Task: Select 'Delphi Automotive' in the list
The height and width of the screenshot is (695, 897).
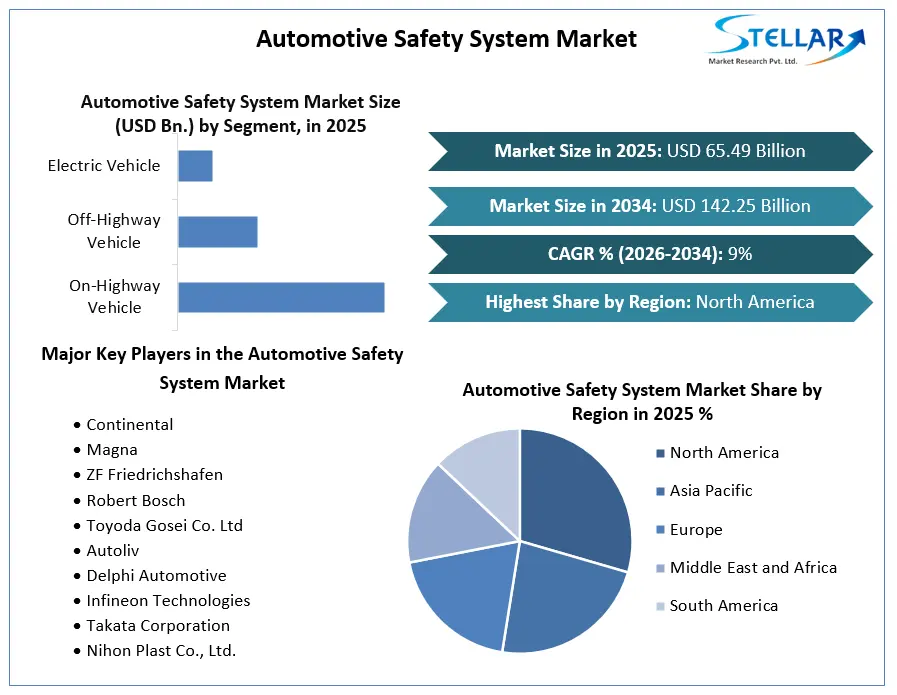Action: coord(156,576)
